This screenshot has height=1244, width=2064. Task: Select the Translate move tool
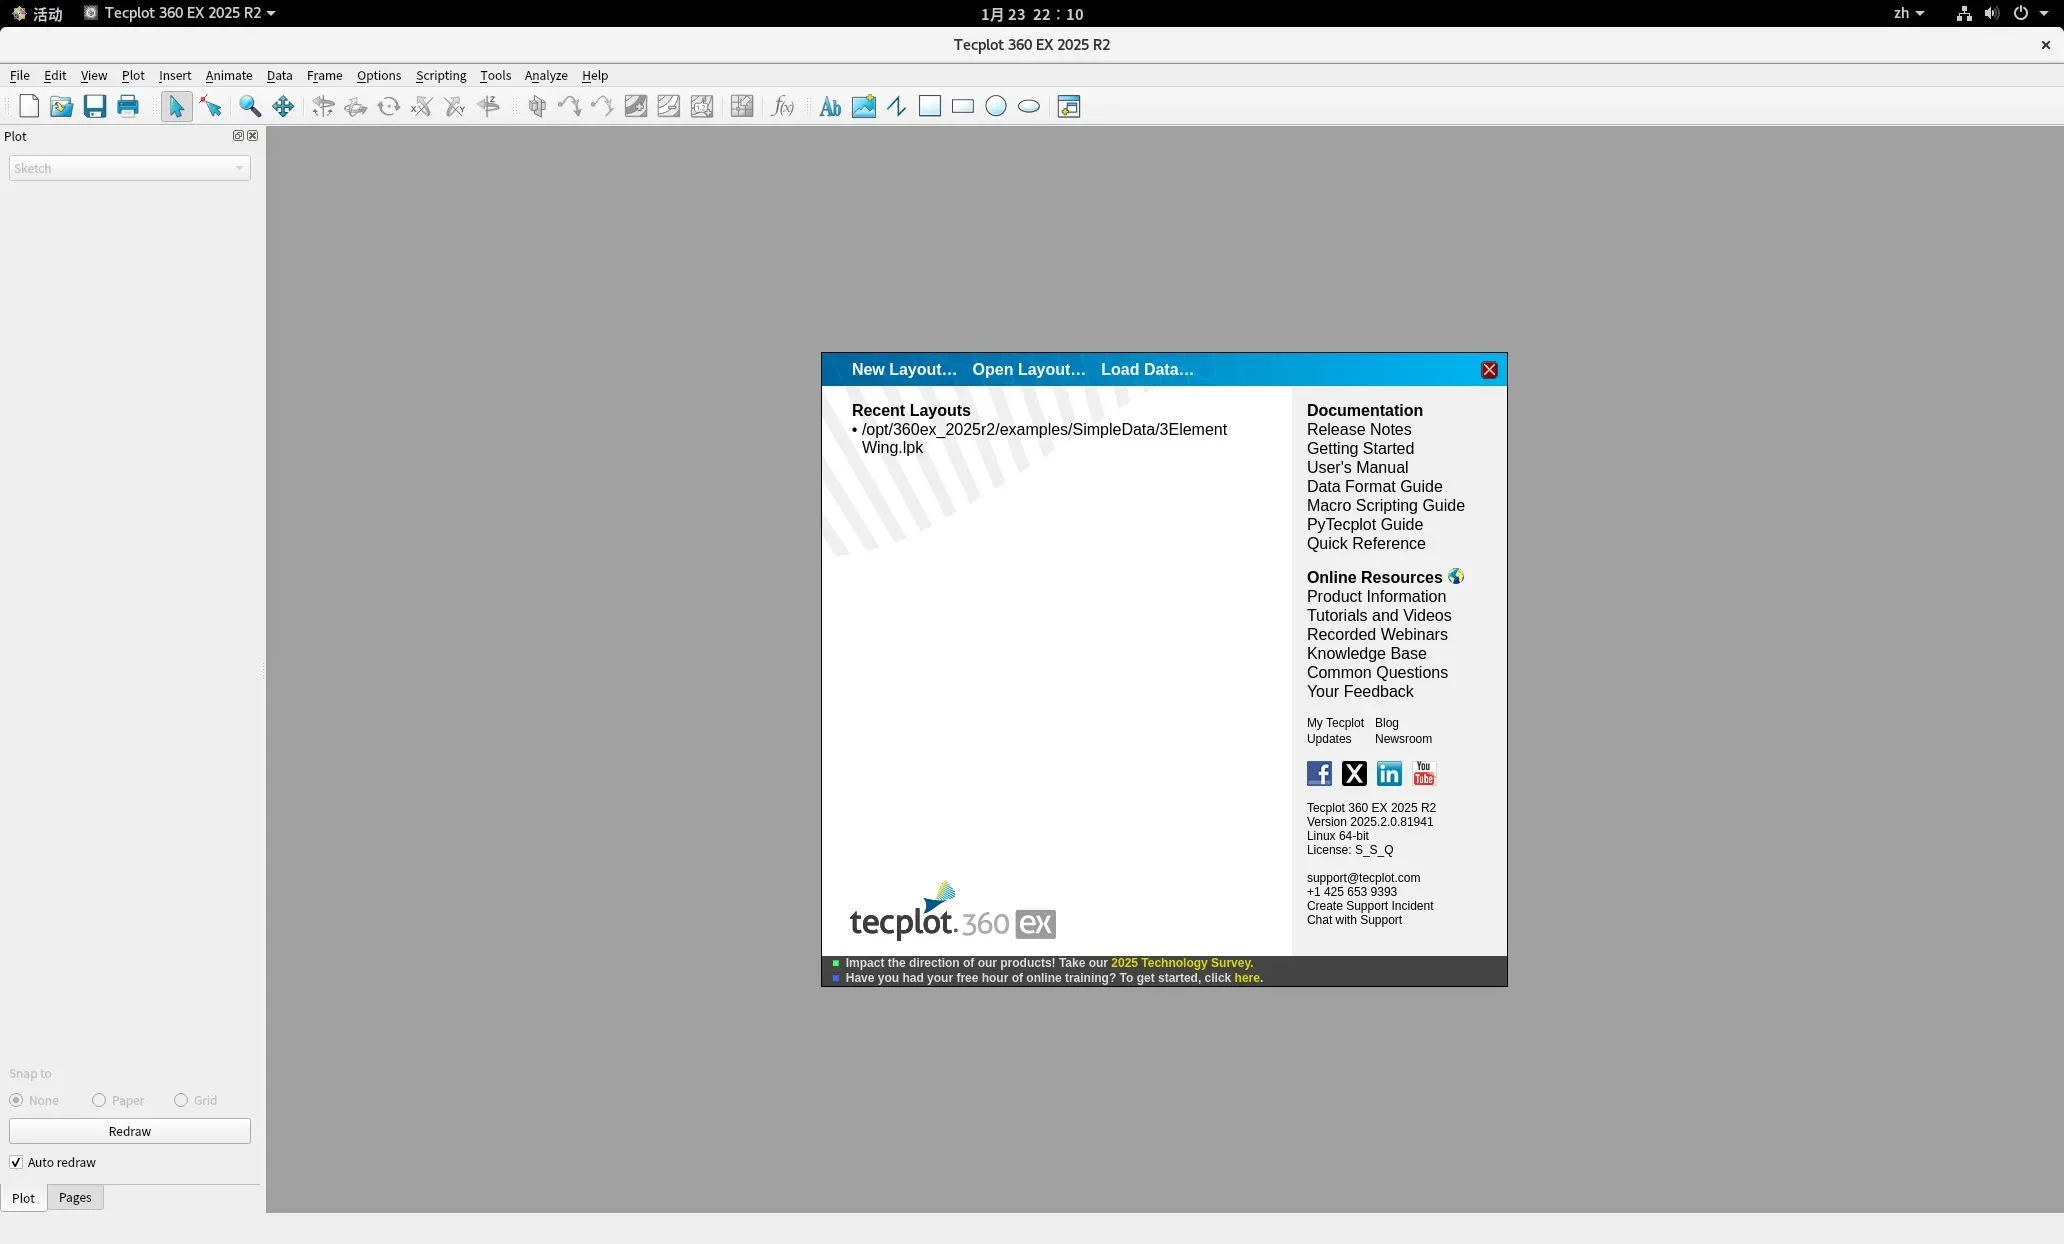283,106
